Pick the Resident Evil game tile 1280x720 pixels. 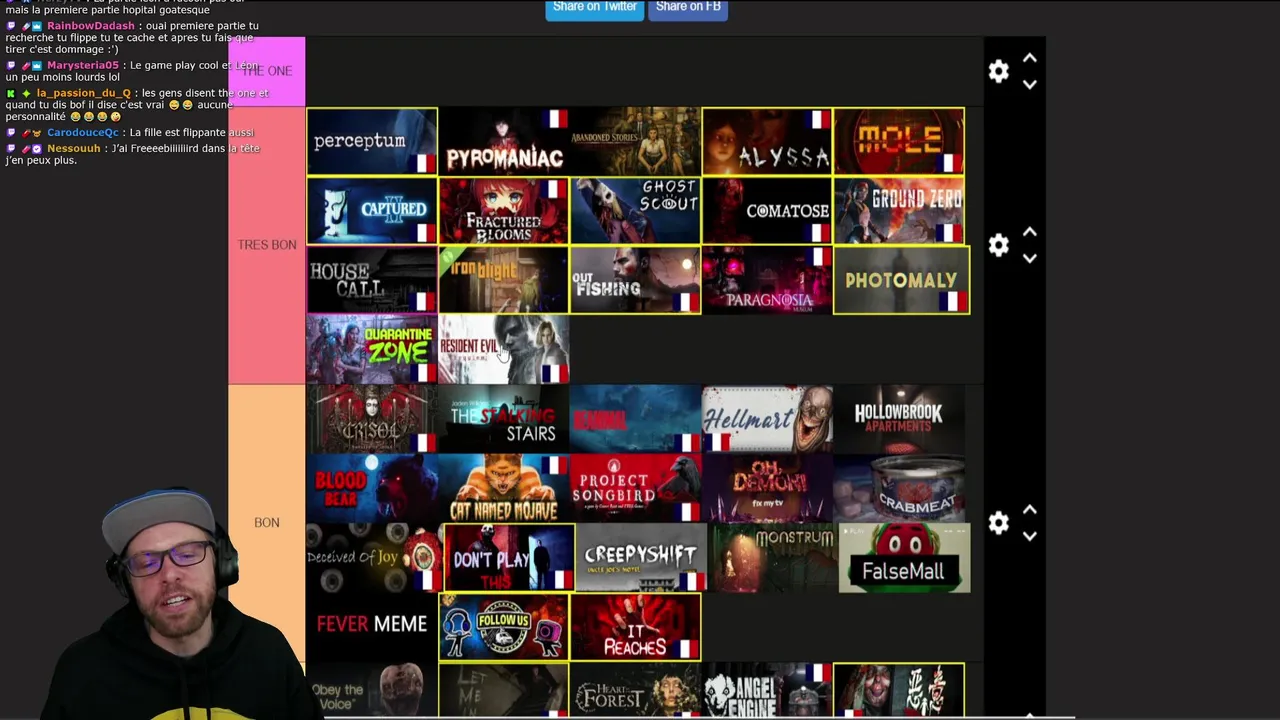click(504, 350)
